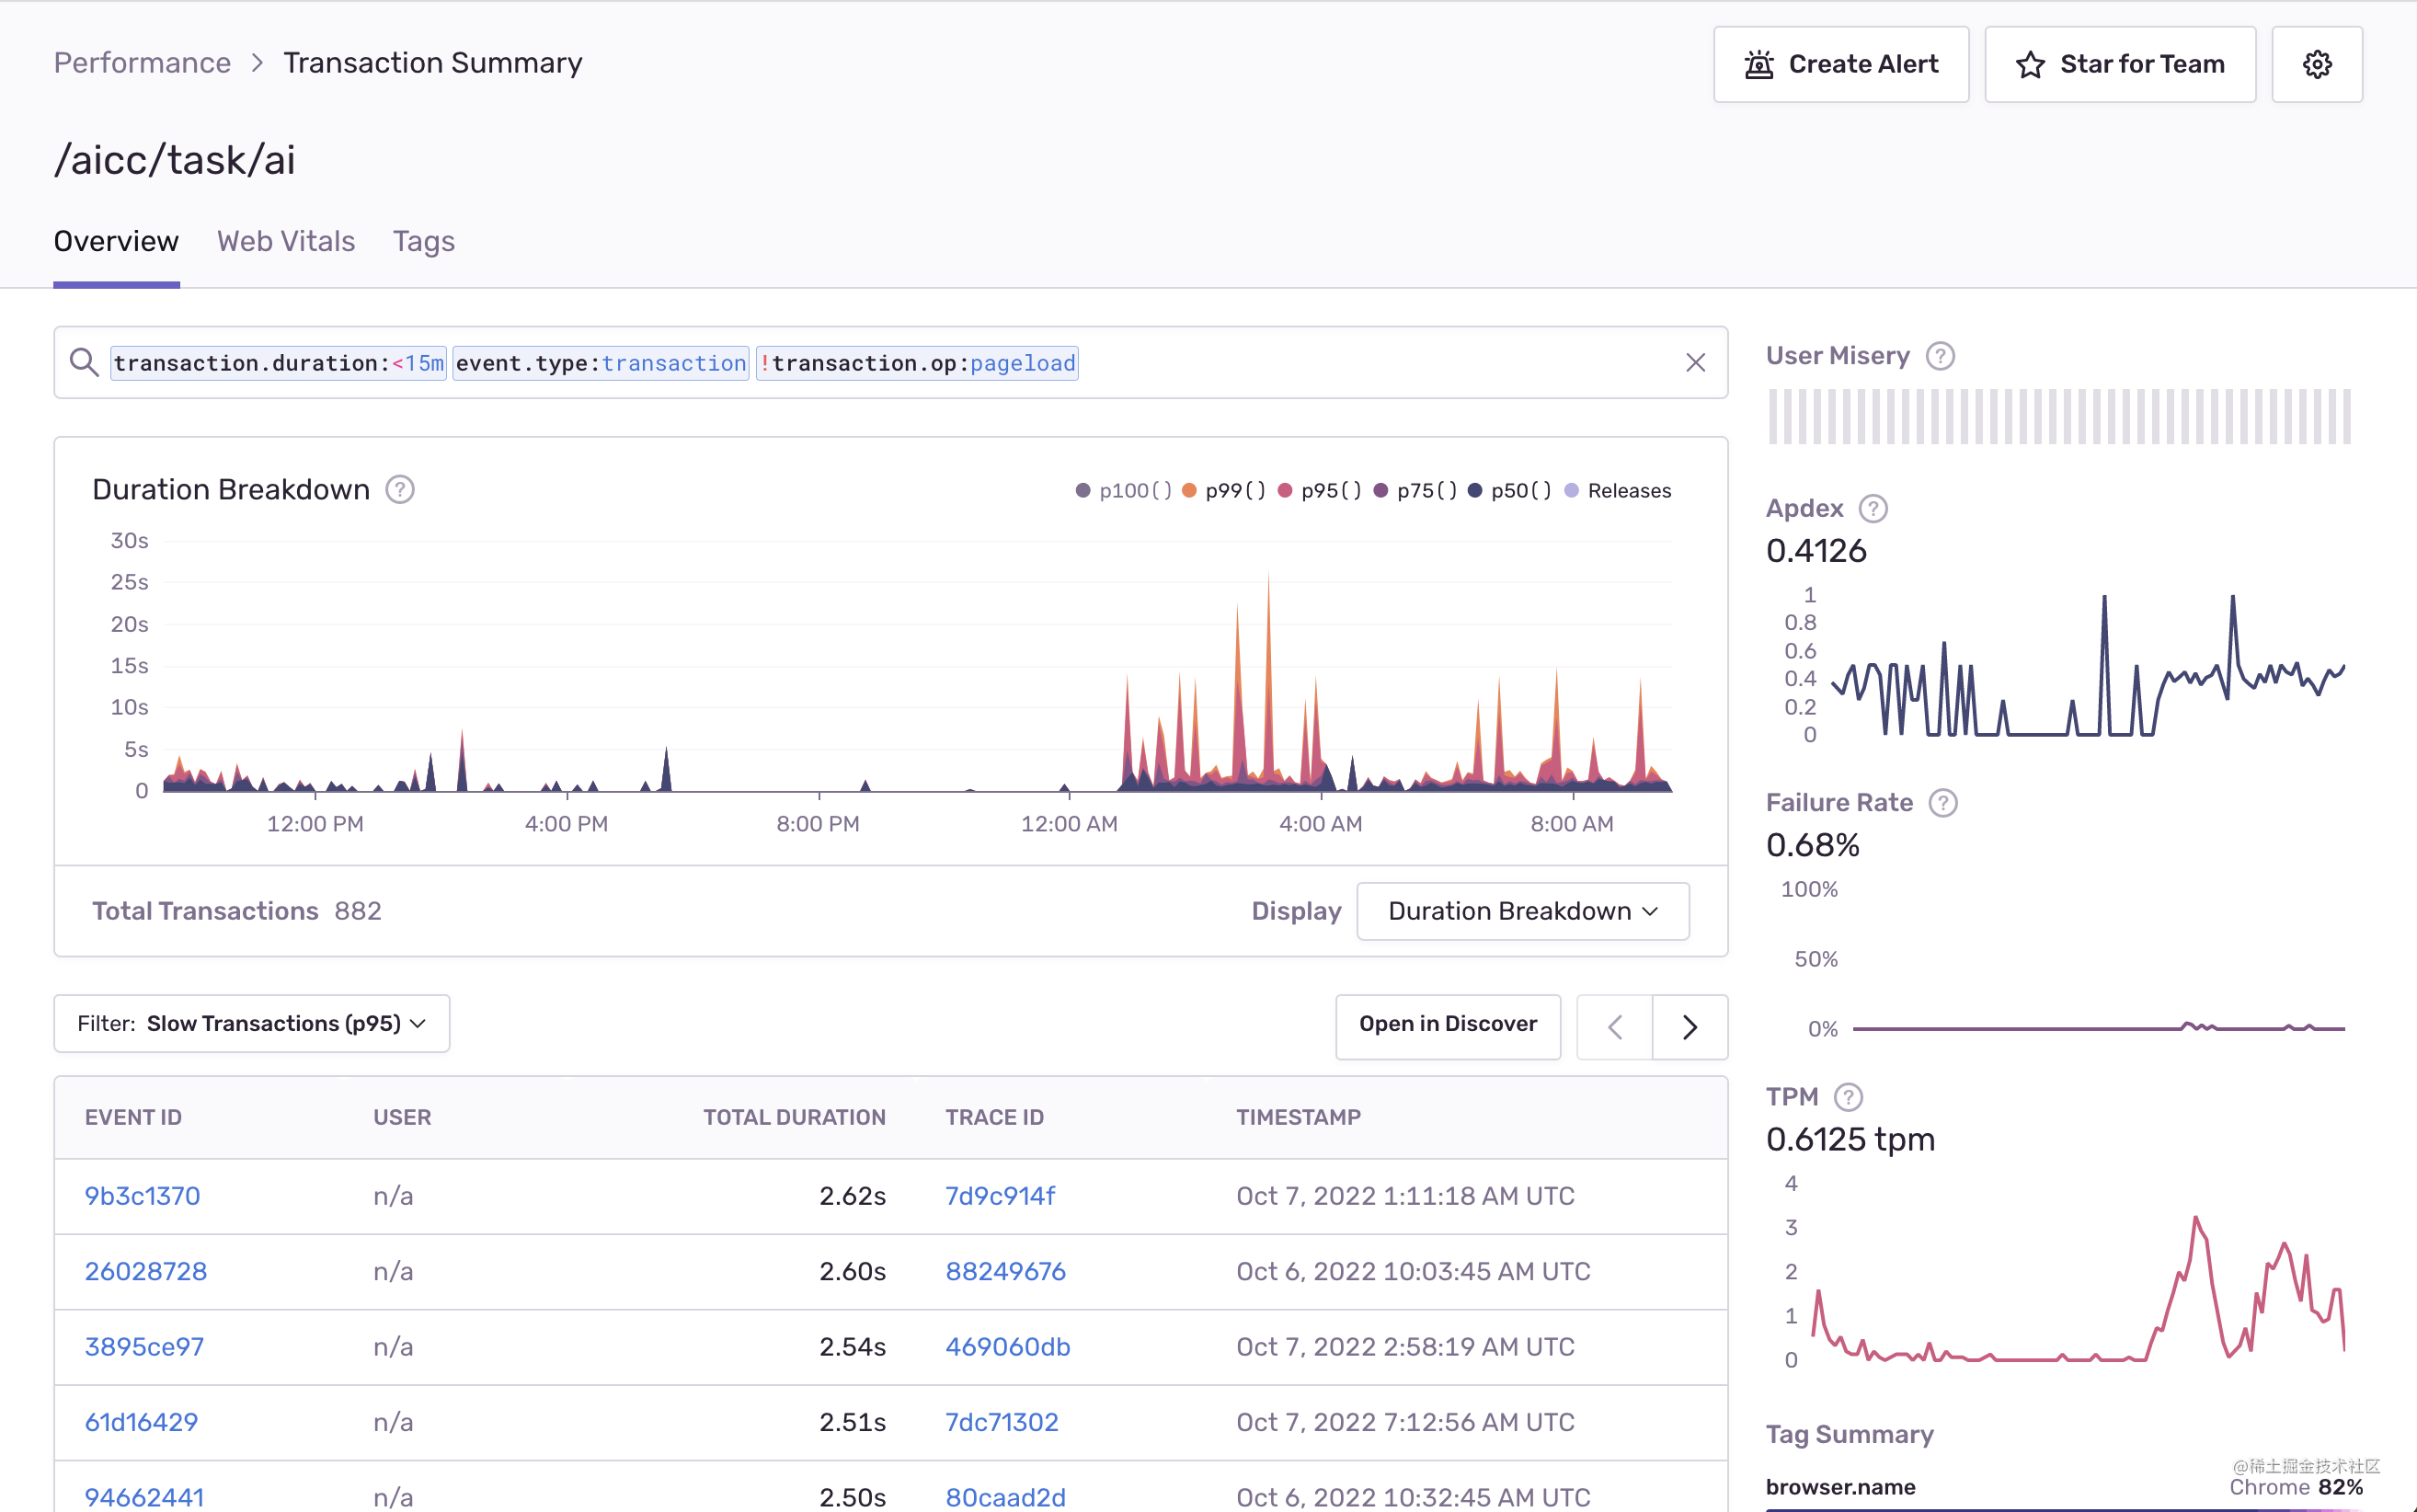Go to previous page of transactions

pyautogui.click(x=1614, y=1026)
